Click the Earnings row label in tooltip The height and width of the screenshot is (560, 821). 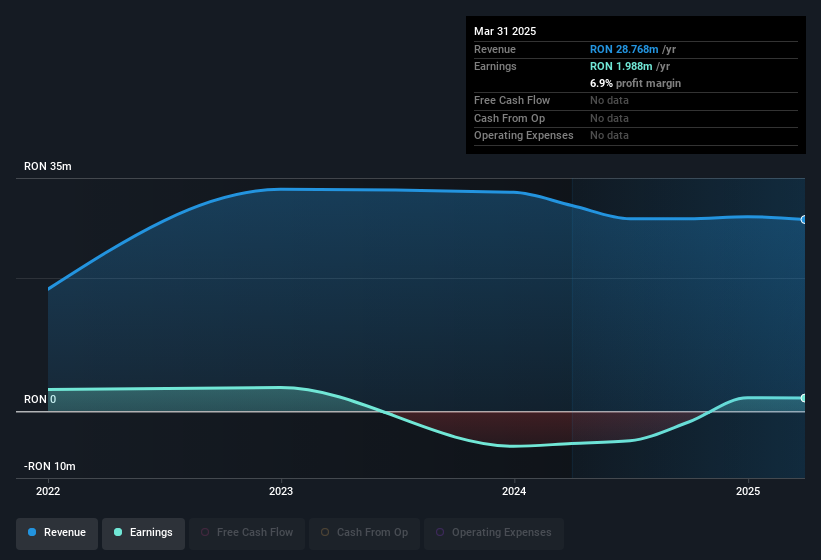(495, 66)
